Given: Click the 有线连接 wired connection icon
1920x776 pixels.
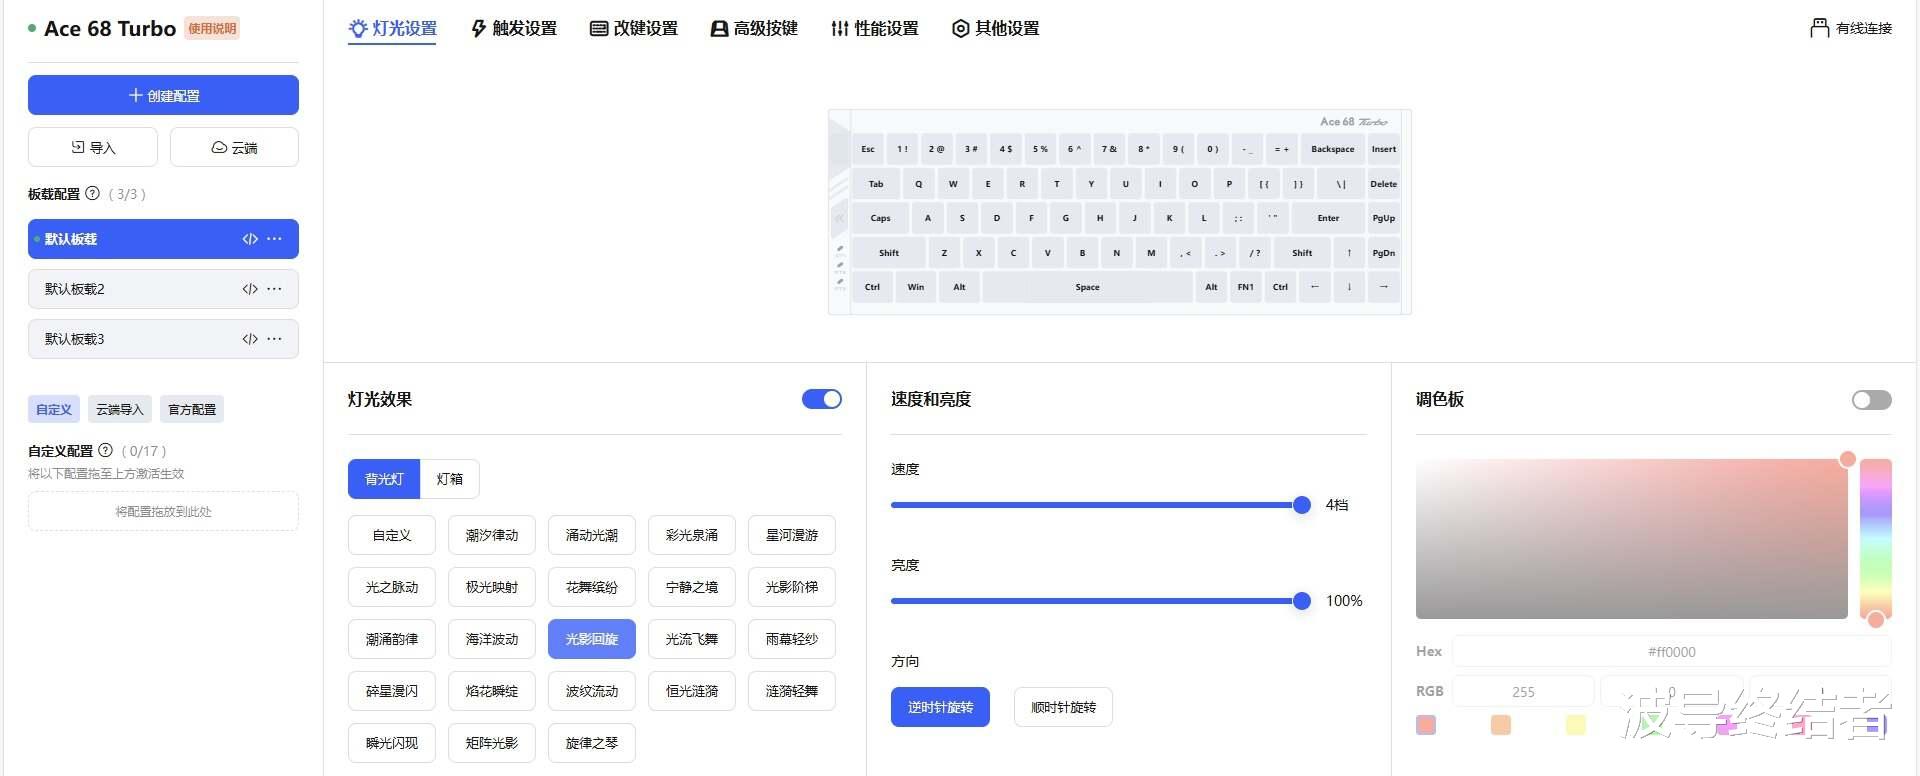Looking at the screenshot, I should click(x=1820, y=28).
